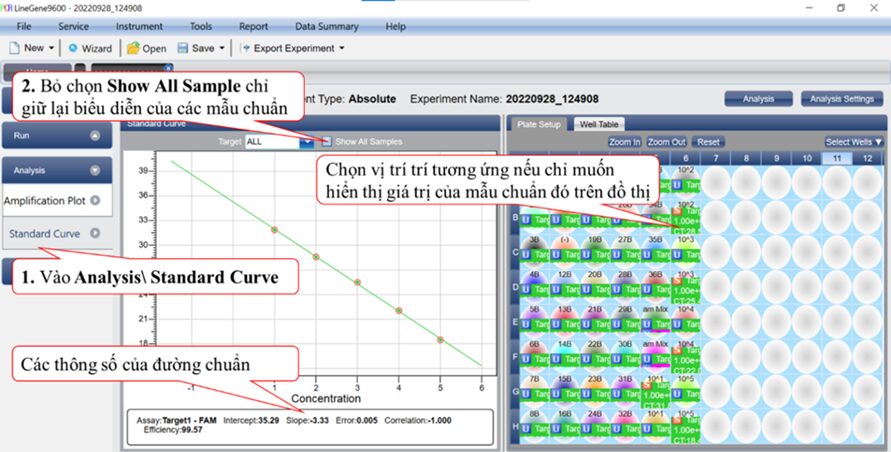Click the round arrow icon beside Amplification Plot
Viewport: 891px width, 452px height.
point(95,200)
